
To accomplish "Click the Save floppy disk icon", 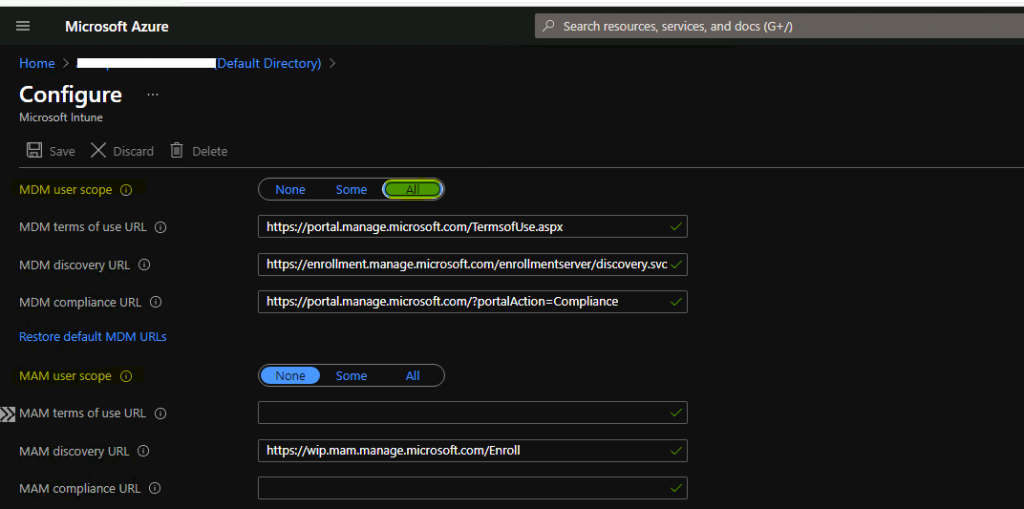I will pyautogui.click(x=34, y=150).
